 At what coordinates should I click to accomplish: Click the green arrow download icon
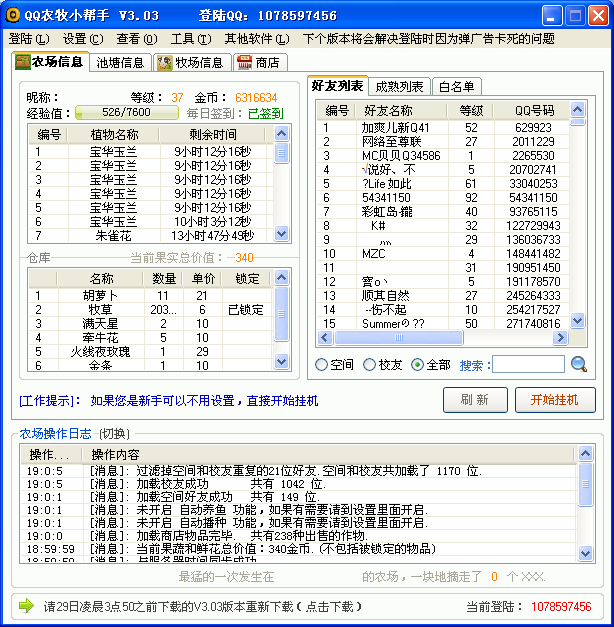(x=27, y=606)
